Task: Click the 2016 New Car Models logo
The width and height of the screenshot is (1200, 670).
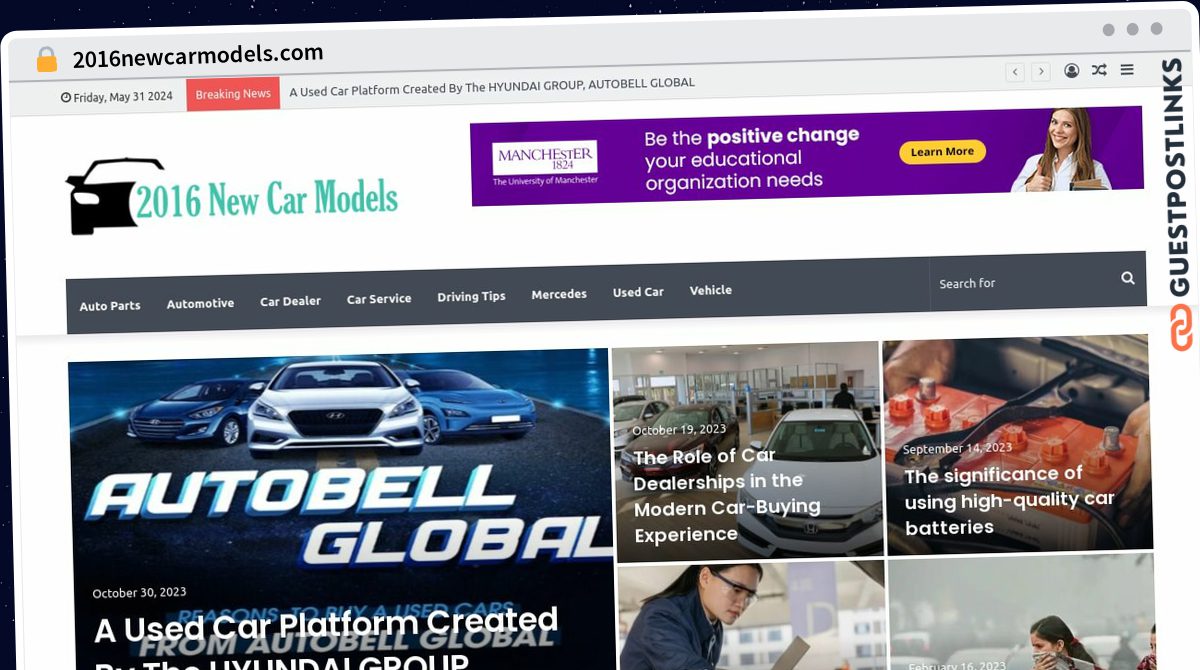Action: 232,197
